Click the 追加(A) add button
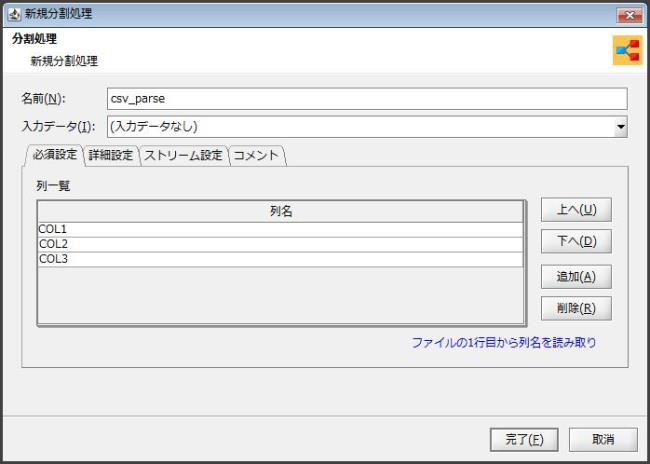 click(x=575, y=277)
